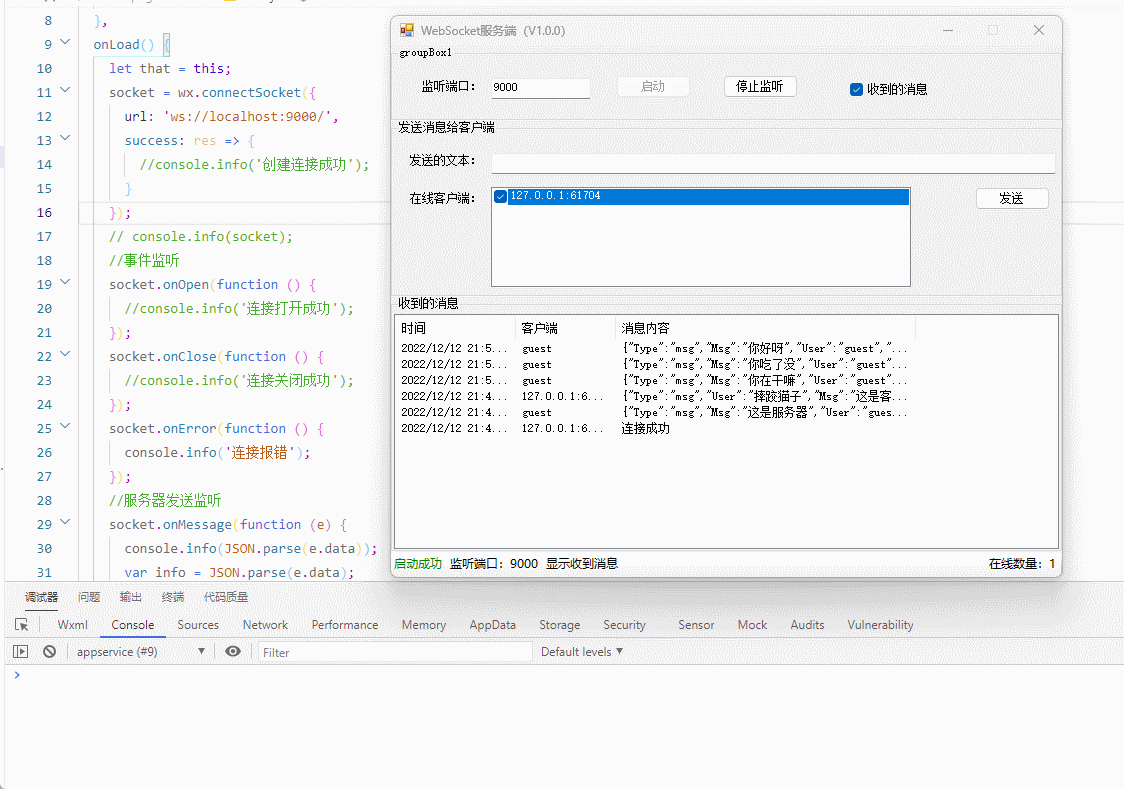
Task: Click the 发送 button
Action: [1012, 198]
